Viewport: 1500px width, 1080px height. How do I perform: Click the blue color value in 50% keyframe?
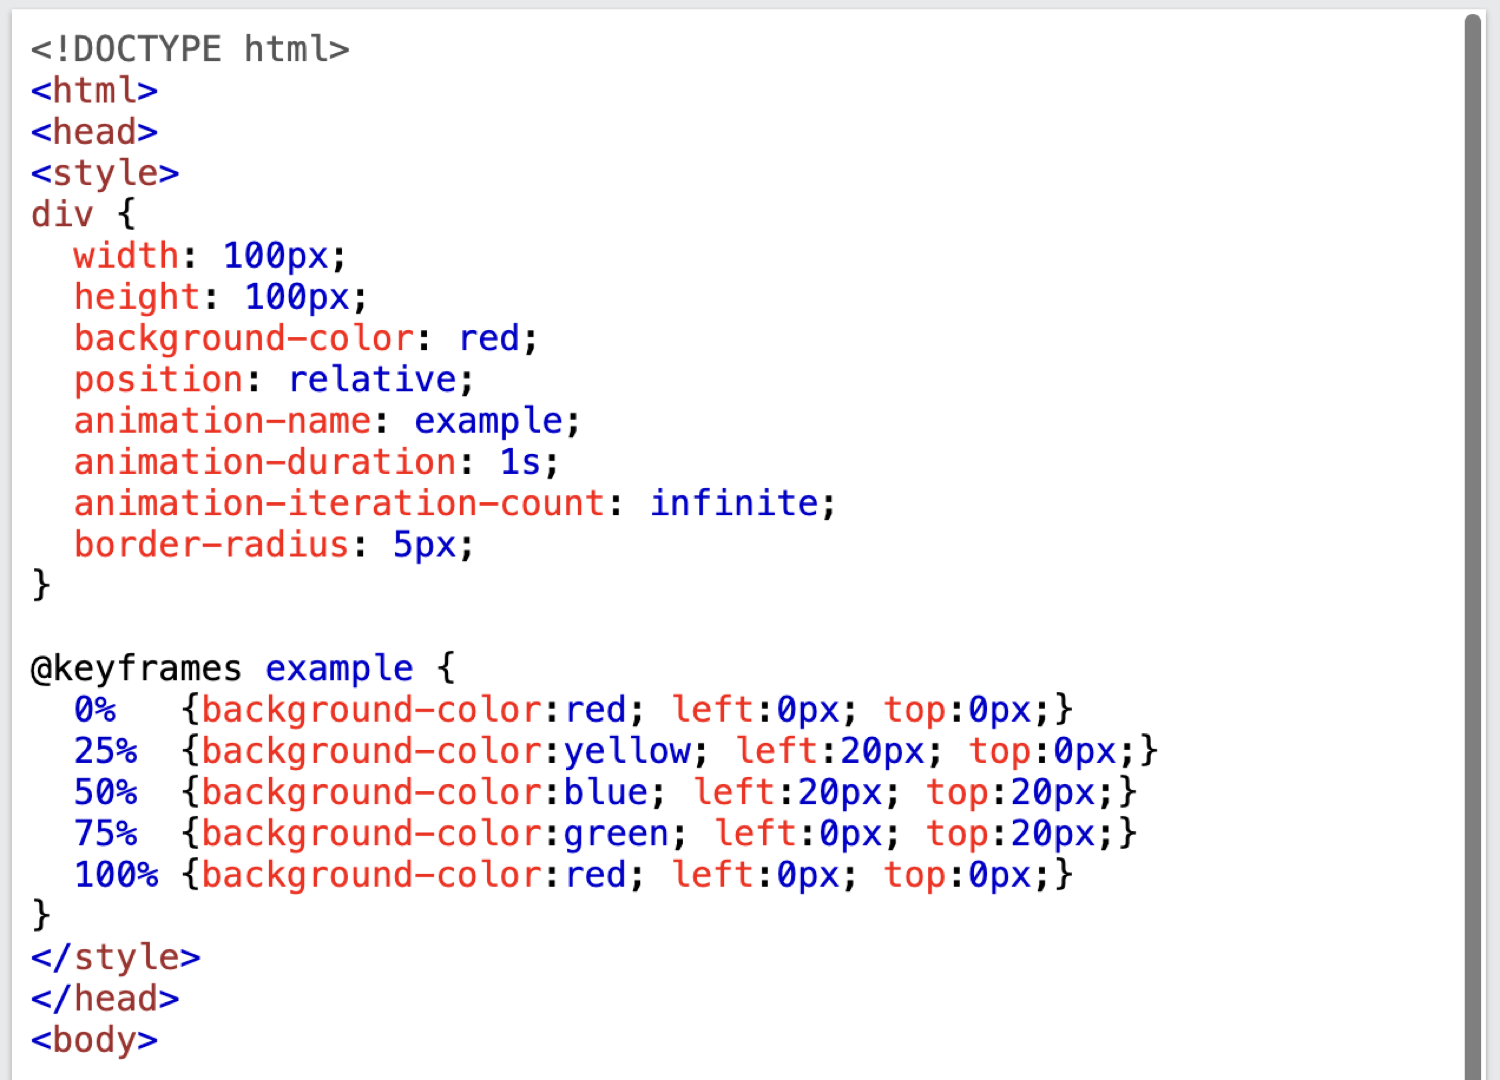[606, 792]
